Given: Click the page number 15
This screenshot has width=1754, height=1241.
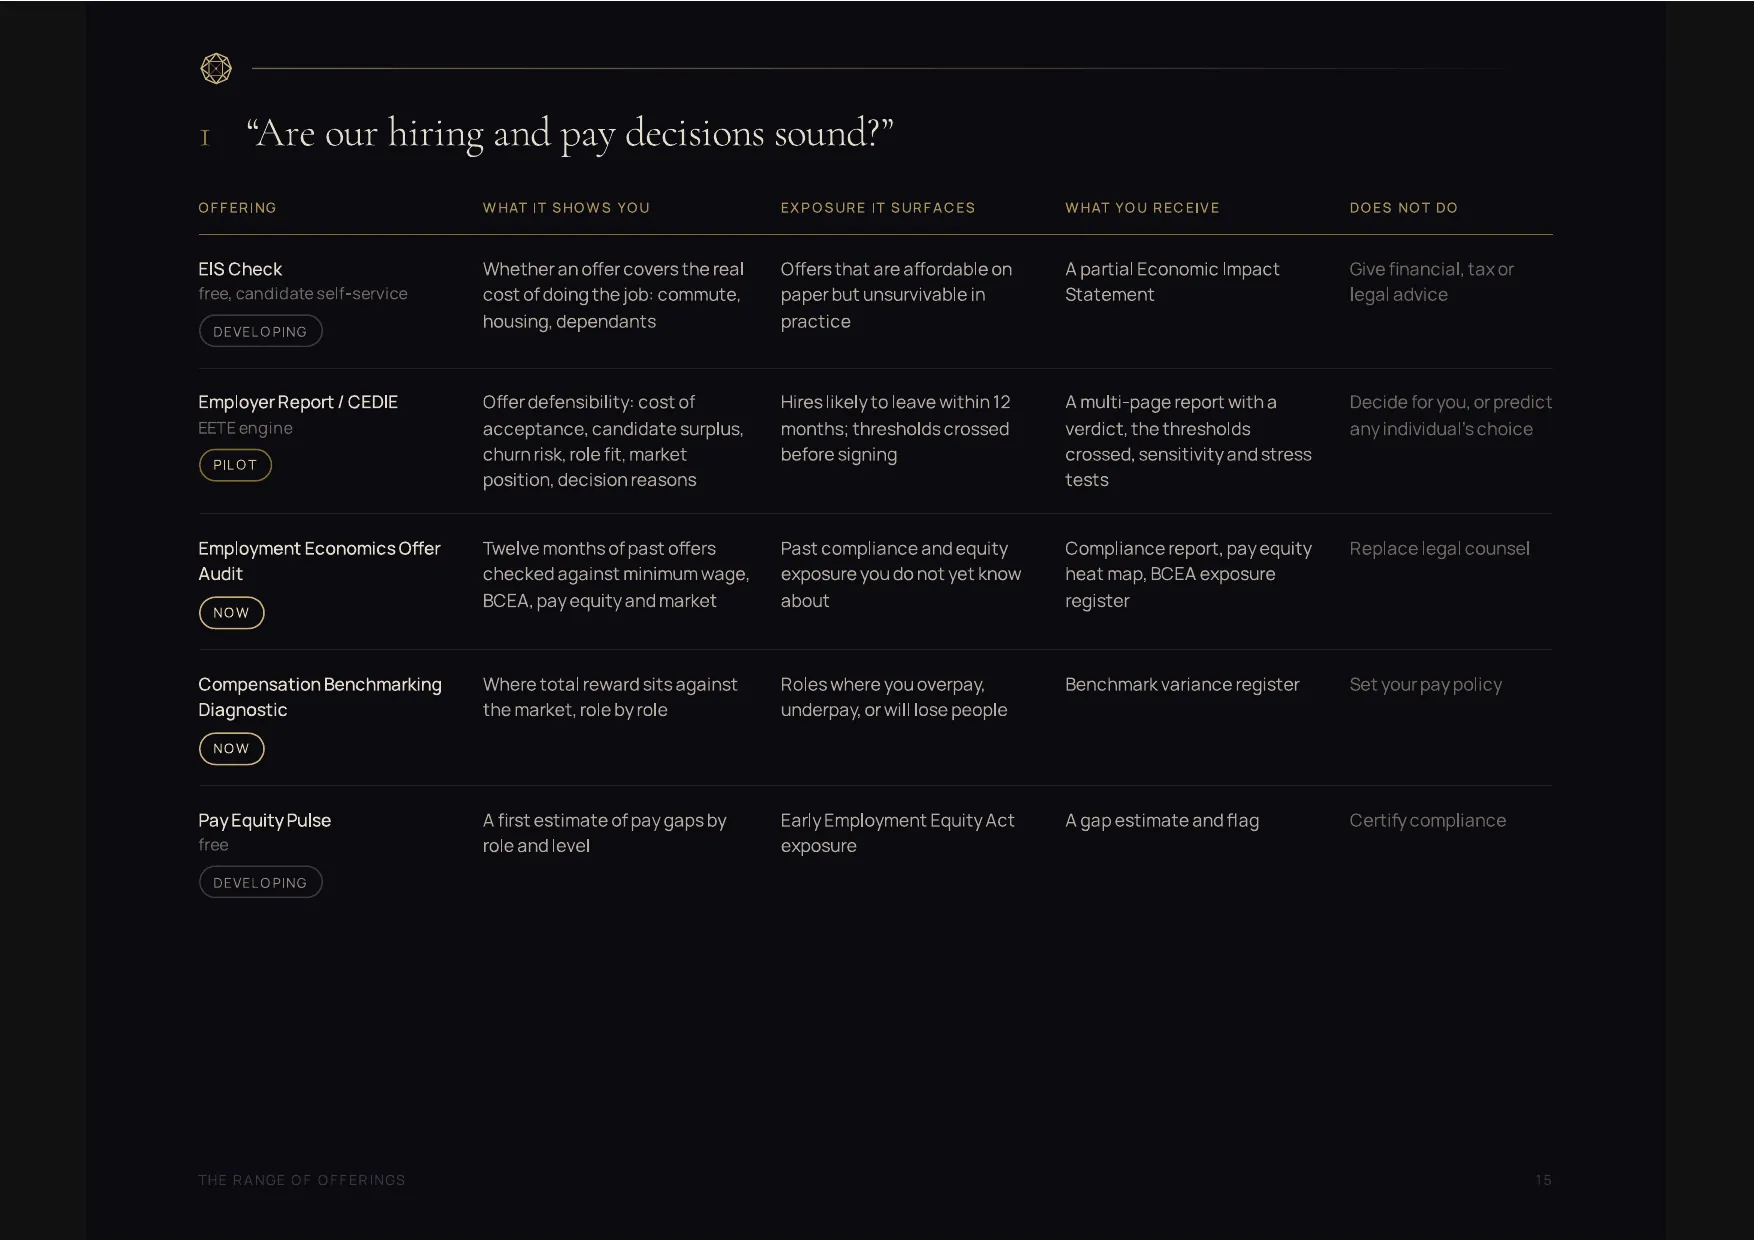Looking at the screenshot, I should pyautogui.click(x=1543, y=1180).
